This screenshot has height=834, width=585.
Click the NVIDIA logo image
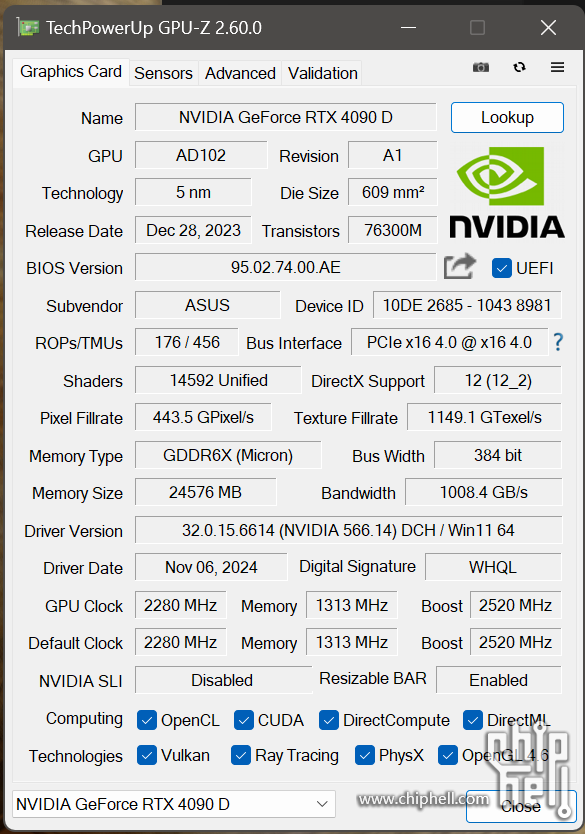tap(507, 192)
